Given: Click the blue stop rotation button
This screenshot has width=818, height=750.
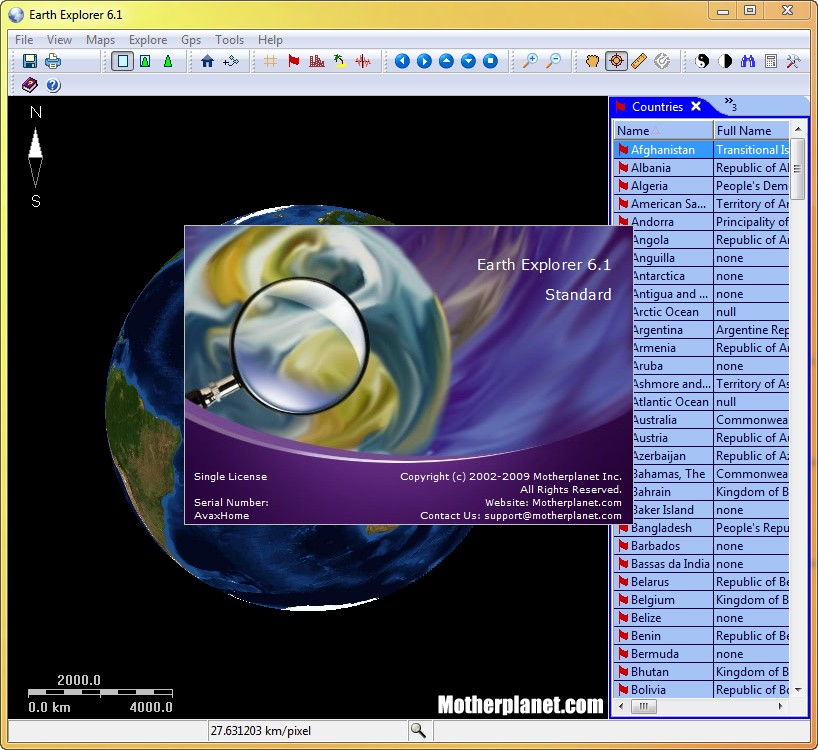Looking at the screenshot, I should (x=490, y=61).
